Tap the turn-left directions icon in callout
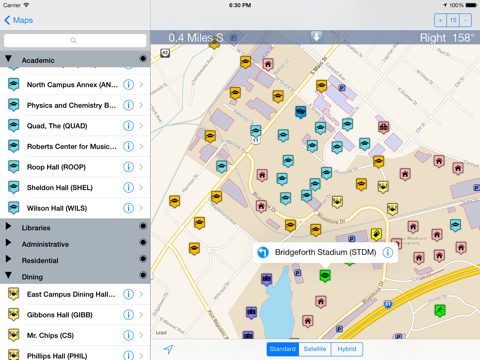The image size is (480, 360). tap(263, 252)
